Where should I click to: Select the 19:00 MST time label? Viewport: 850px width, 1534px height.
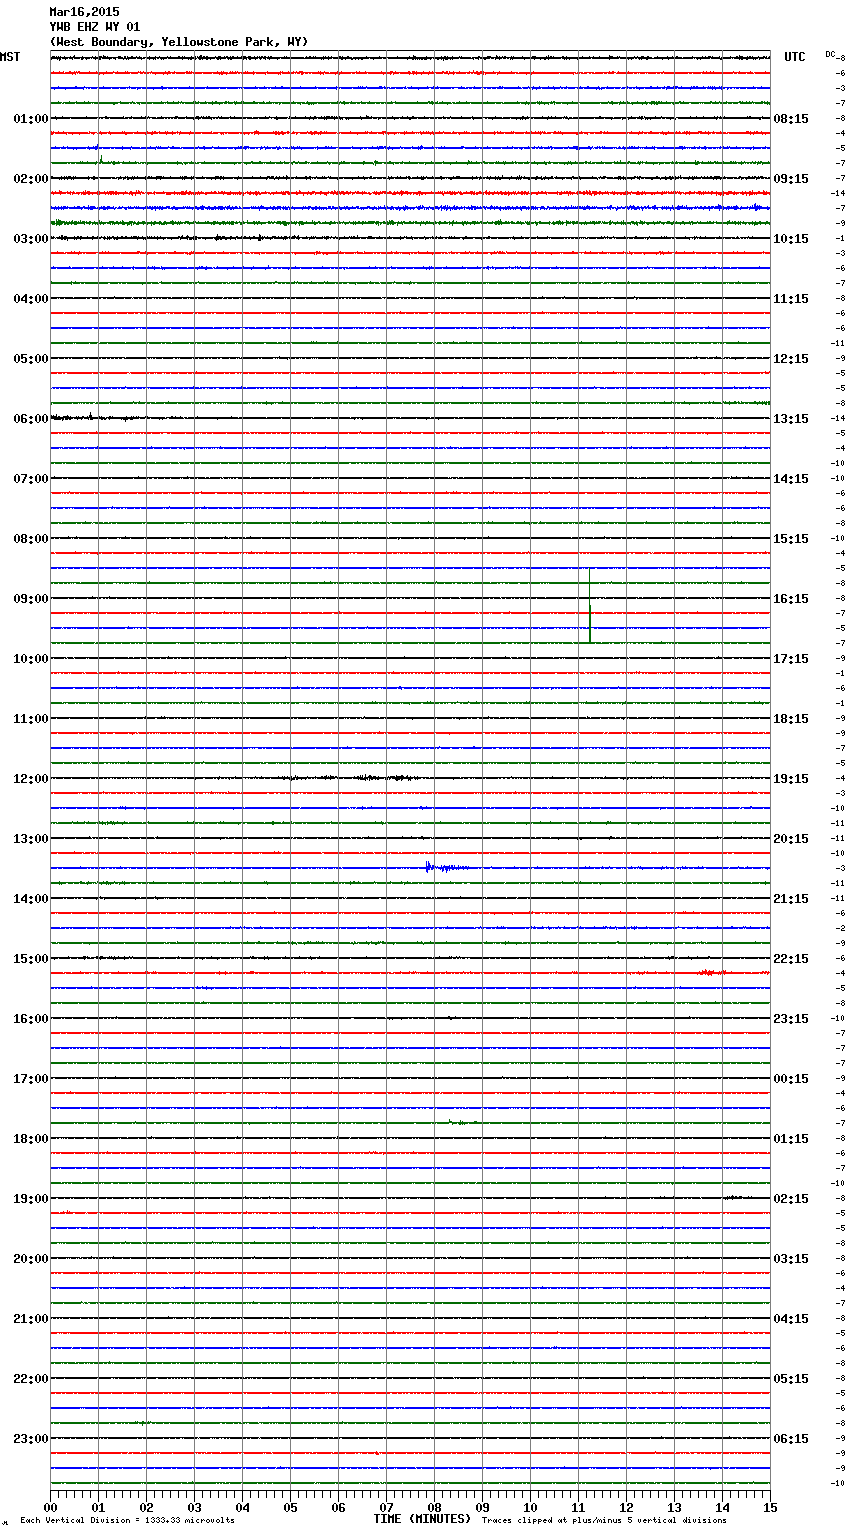point(31,1199)
